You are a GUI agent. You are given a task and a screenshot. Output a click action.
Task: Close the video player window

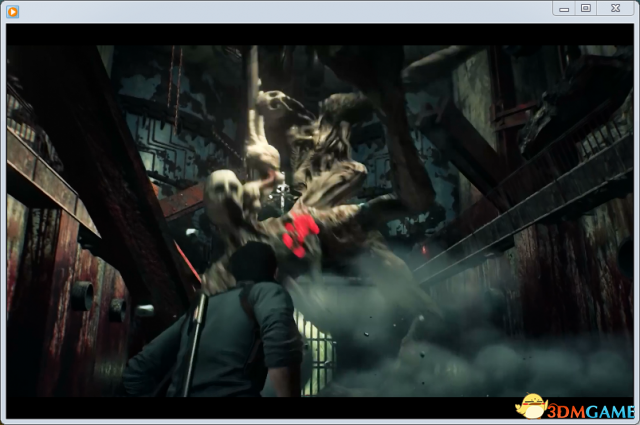(x=616, y=9)
